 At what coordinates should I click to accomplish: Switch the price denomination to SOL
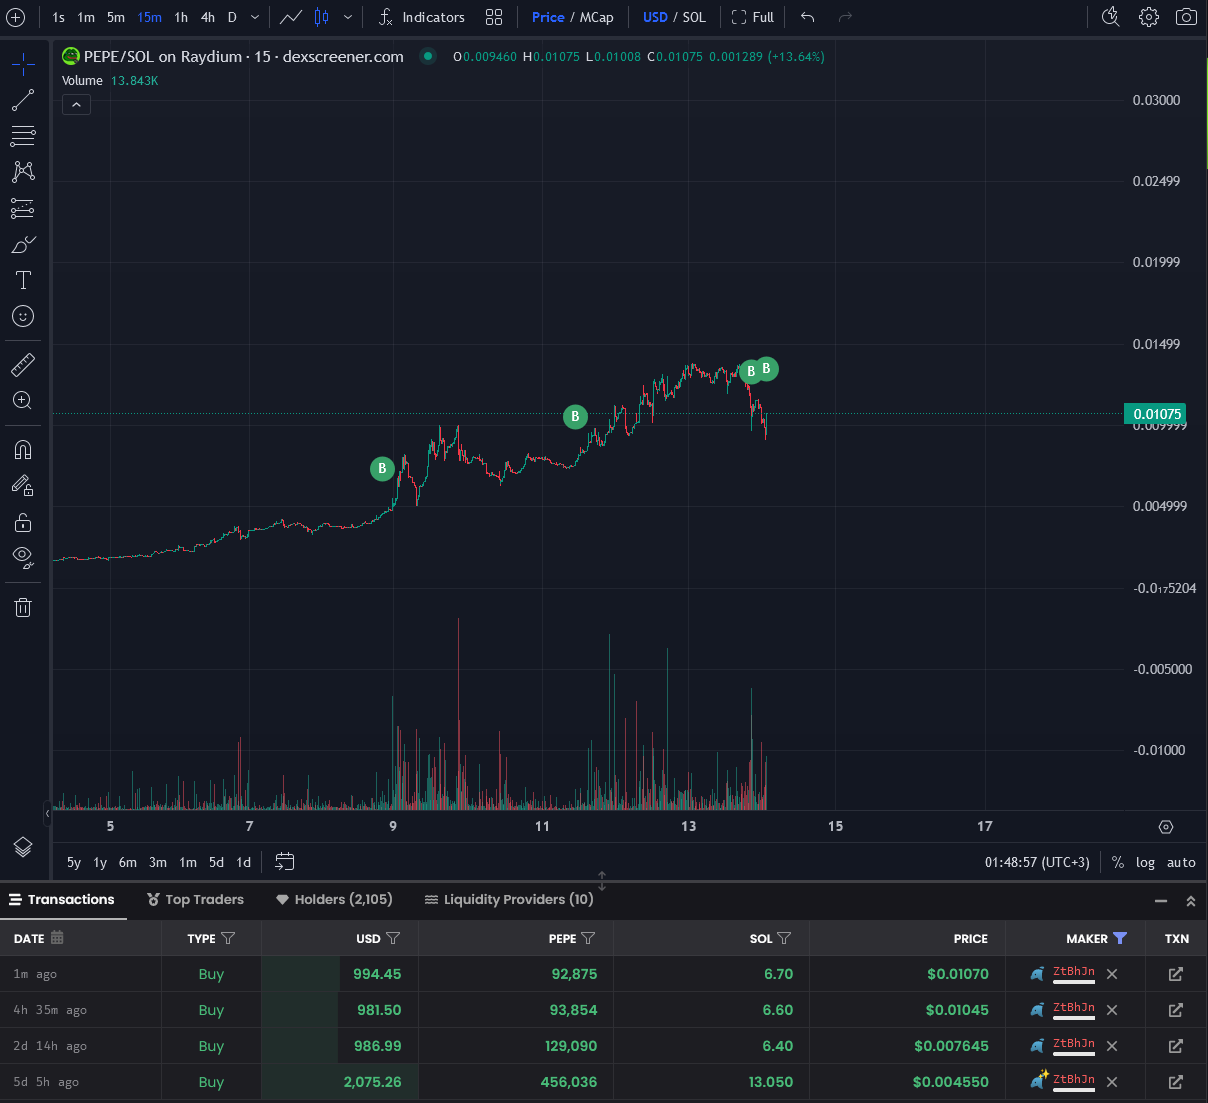[x=694, y=17]
